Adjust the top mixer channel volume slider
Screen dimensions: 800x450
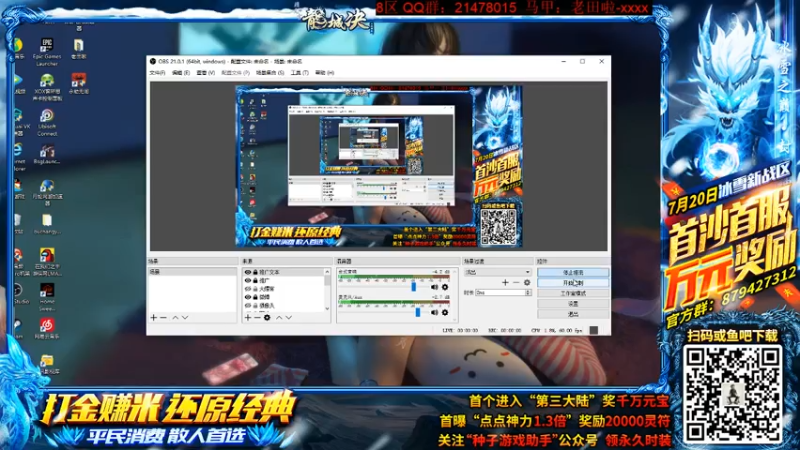click(414, 287)
